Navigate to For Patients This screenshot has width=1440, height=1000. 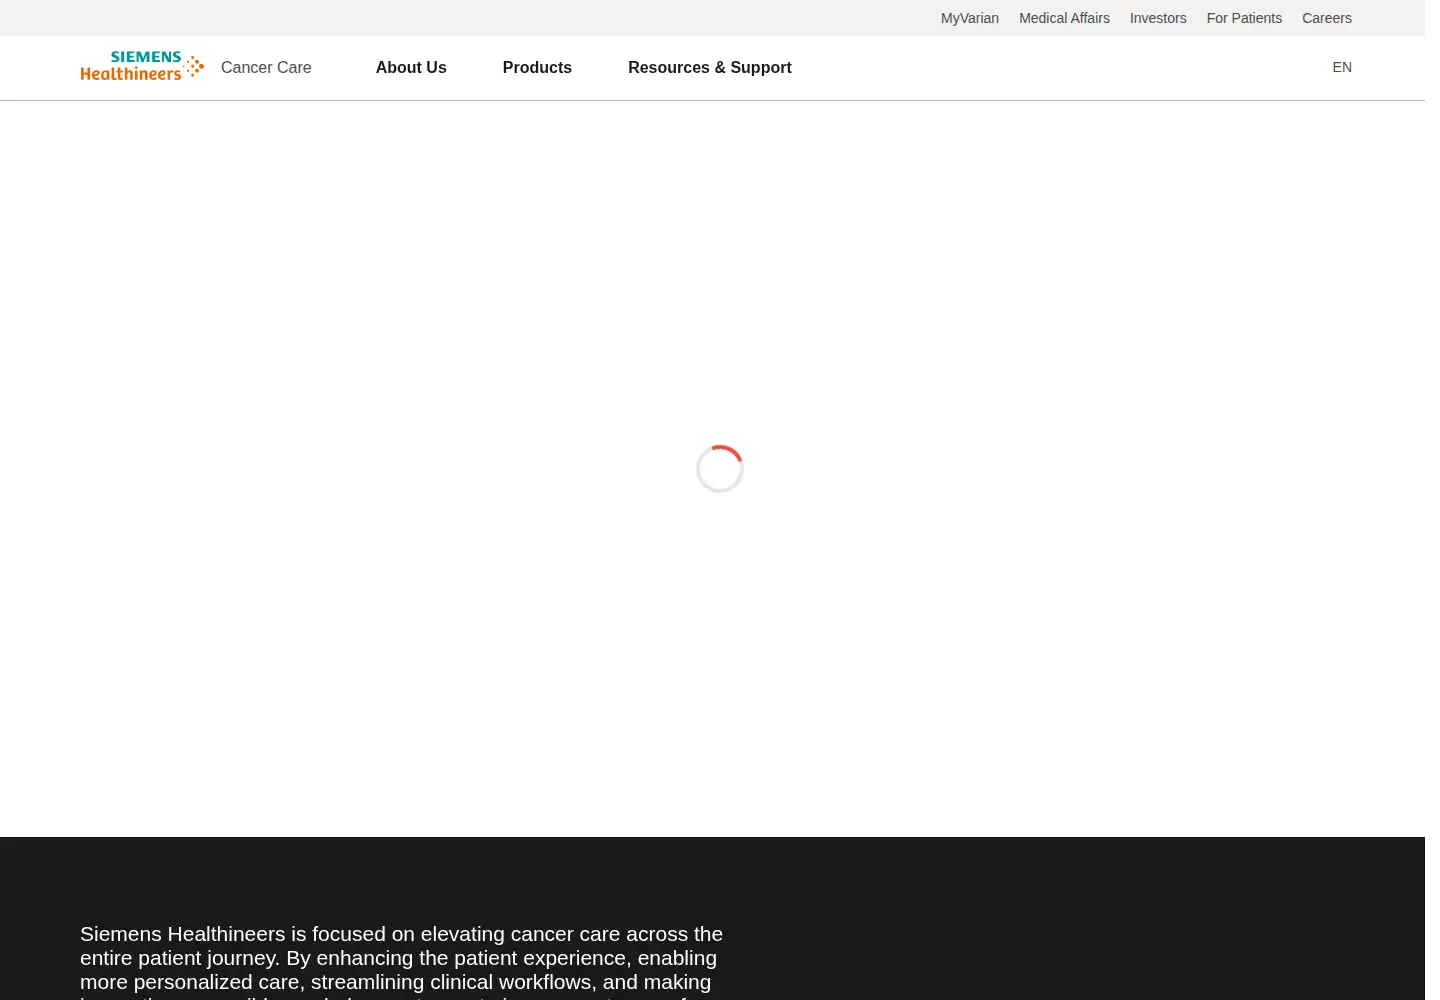tap(1244, 18)
